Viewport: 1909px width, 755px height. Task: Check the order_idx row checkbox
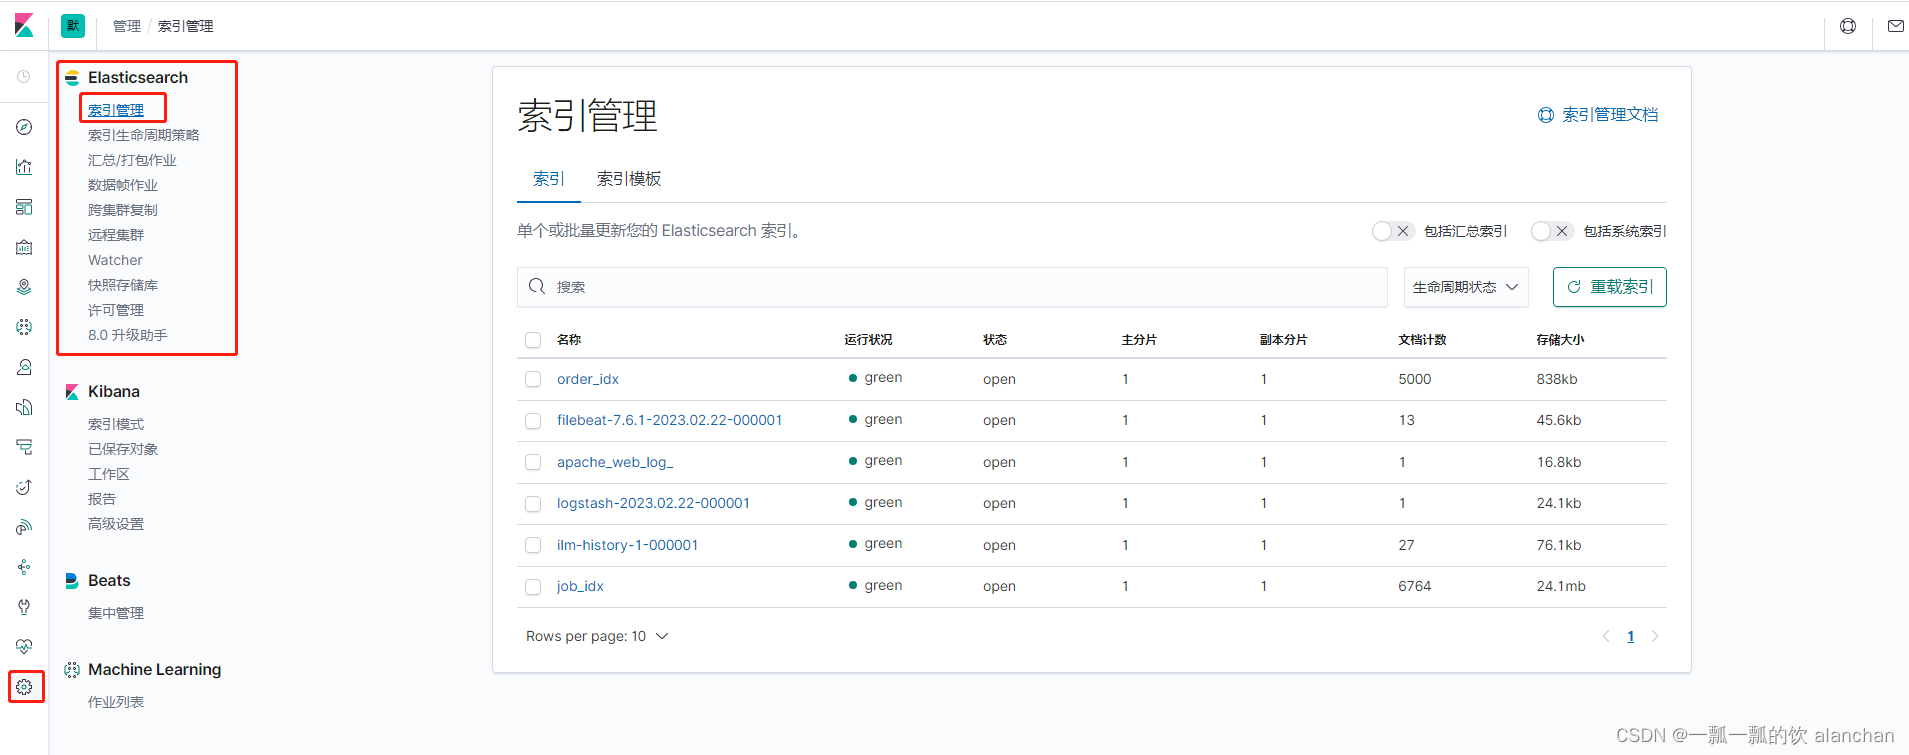tap(533, 379)
